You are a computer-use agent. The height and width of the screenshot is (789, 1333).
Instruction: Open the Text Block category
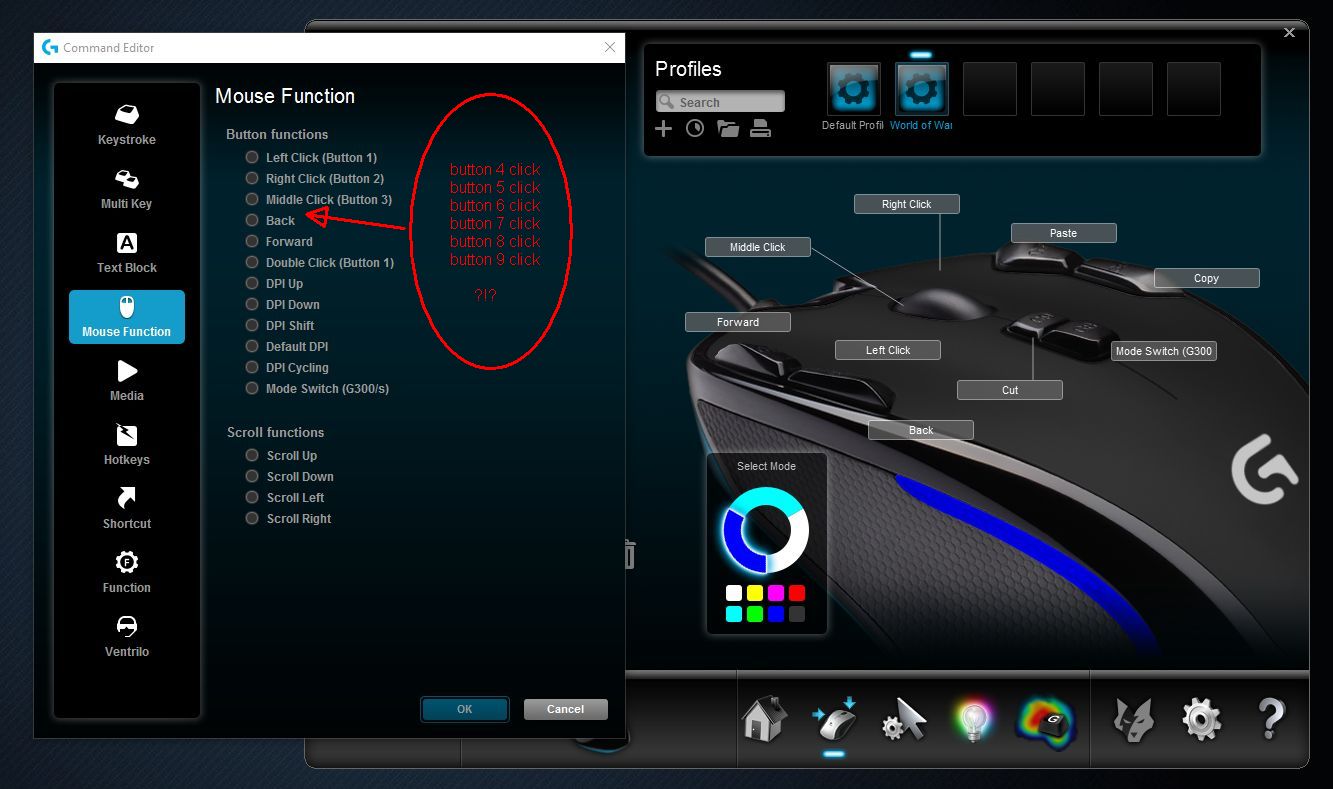tap(127, 253)
